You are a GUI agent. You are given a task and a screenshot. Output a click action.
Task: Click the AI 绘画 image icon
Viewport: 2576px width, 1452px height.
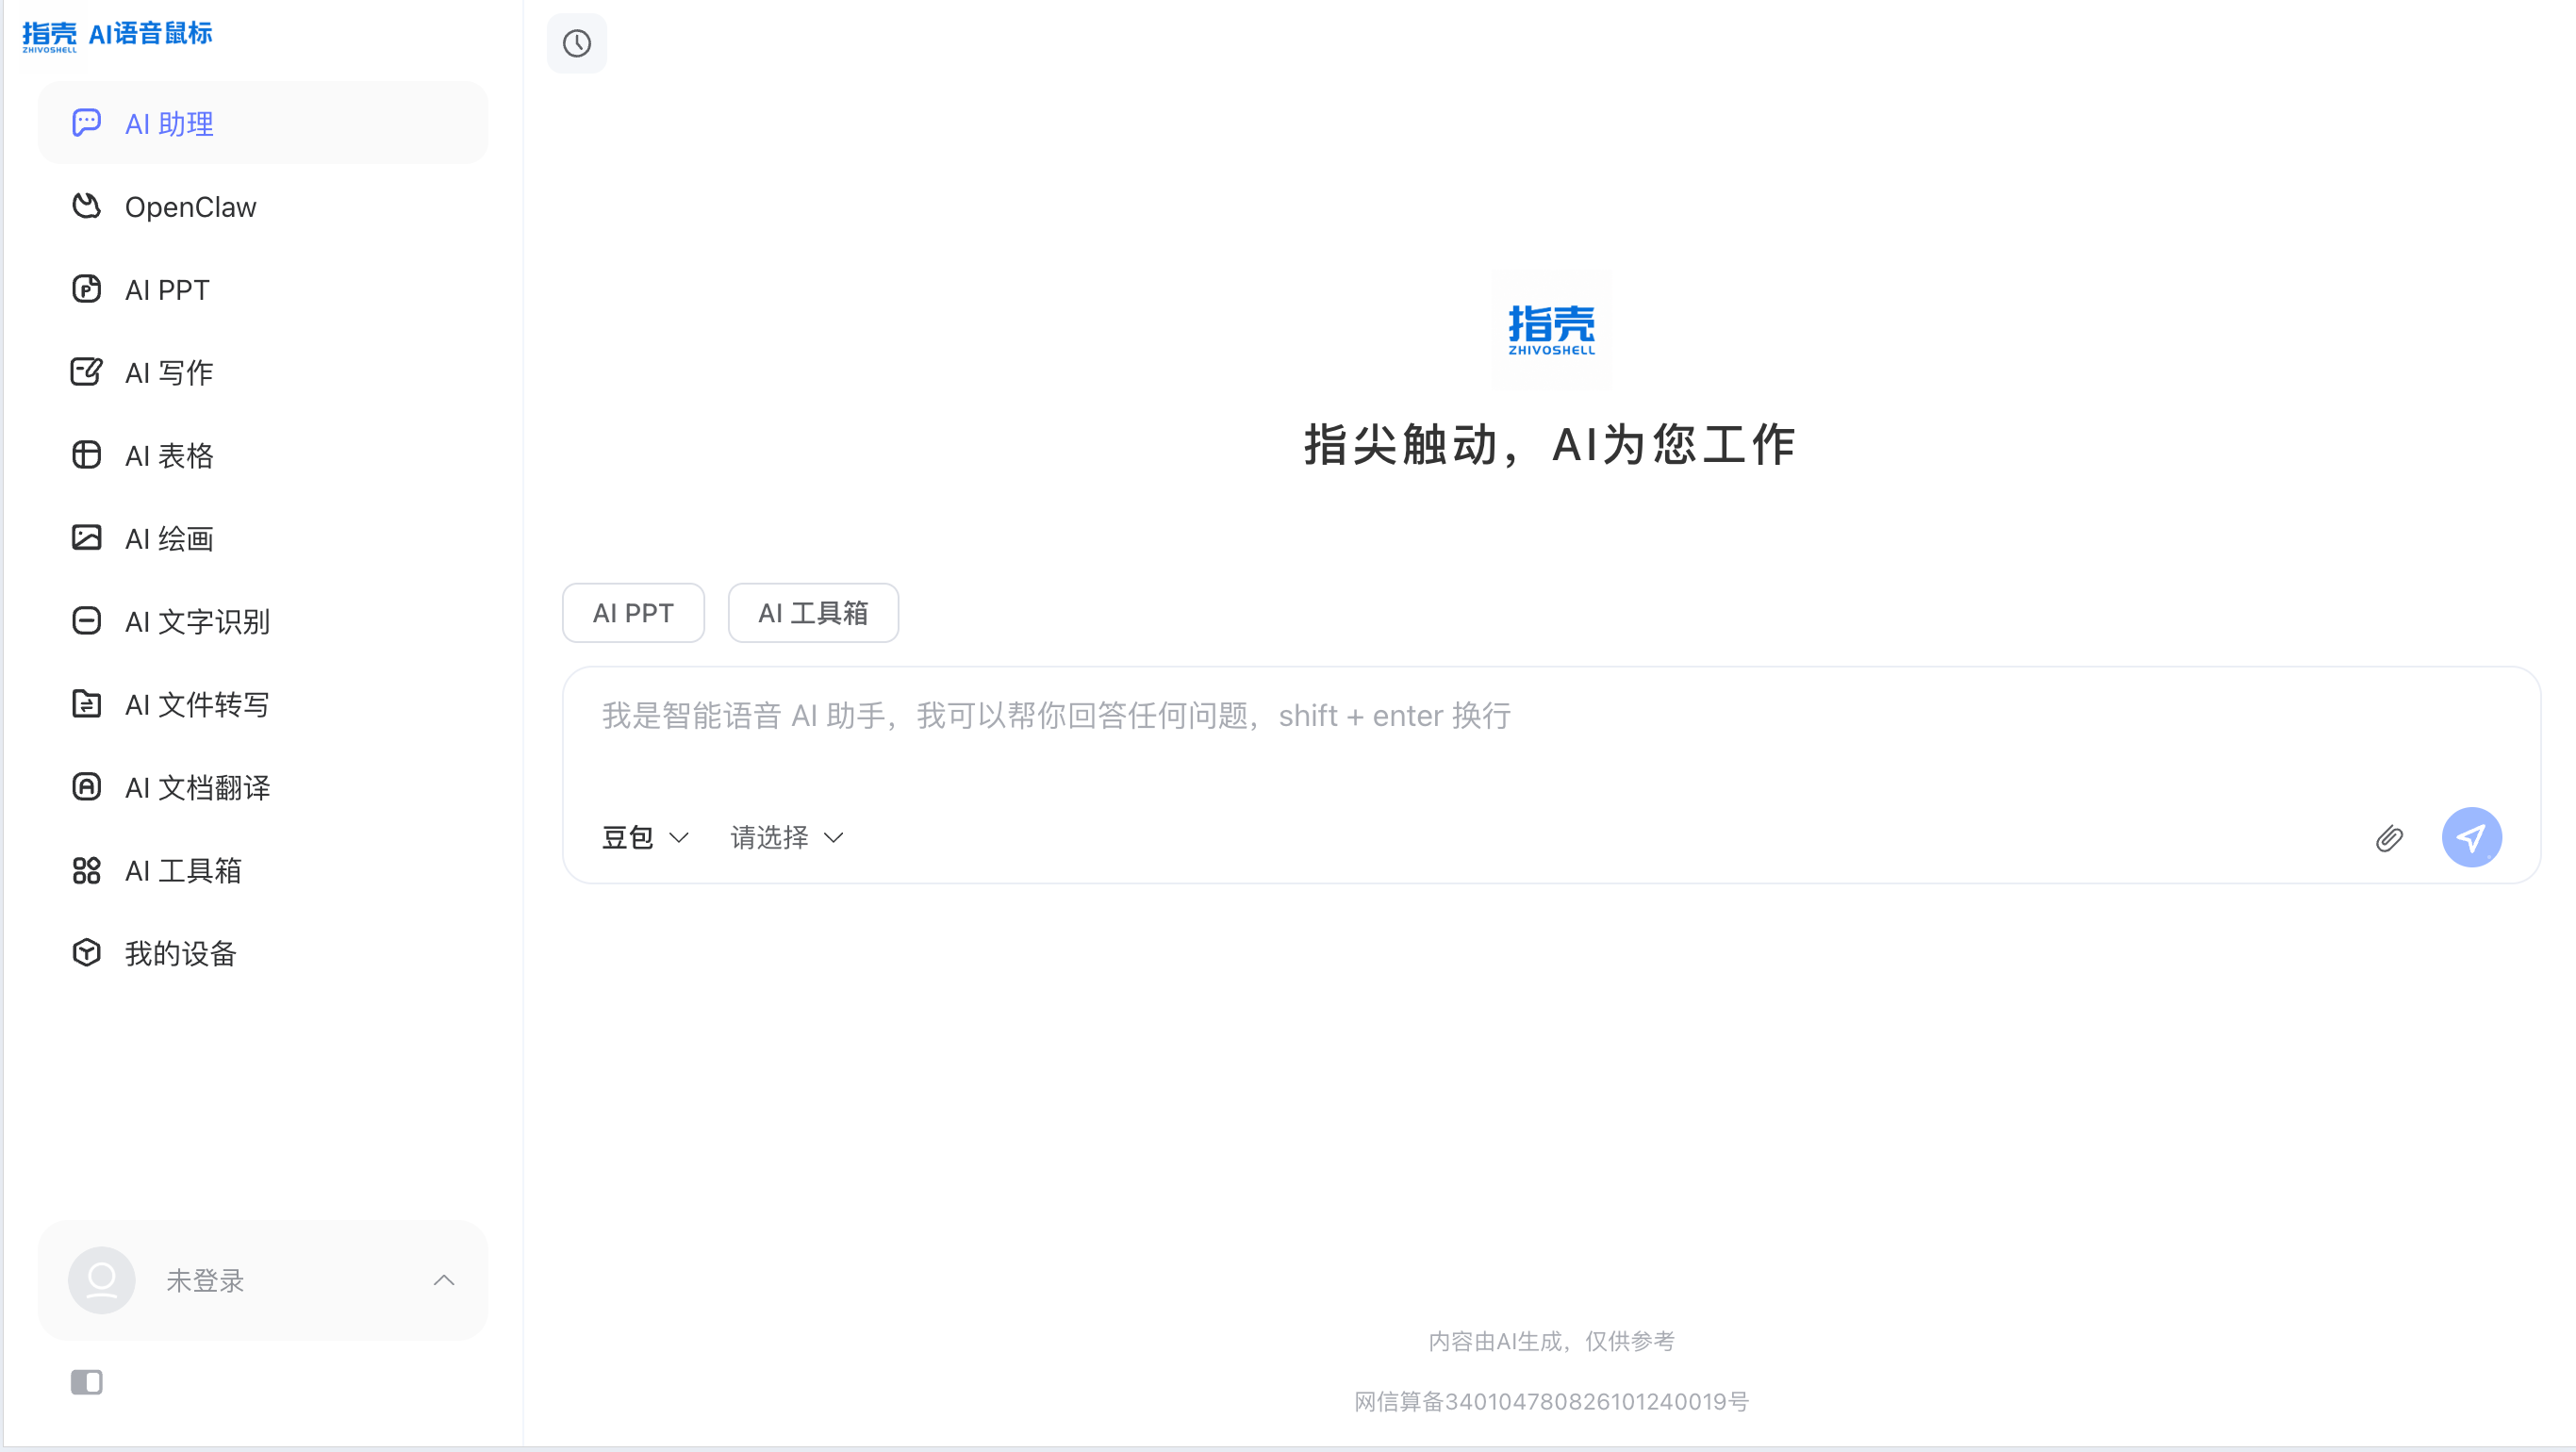[x=87, y=538]
